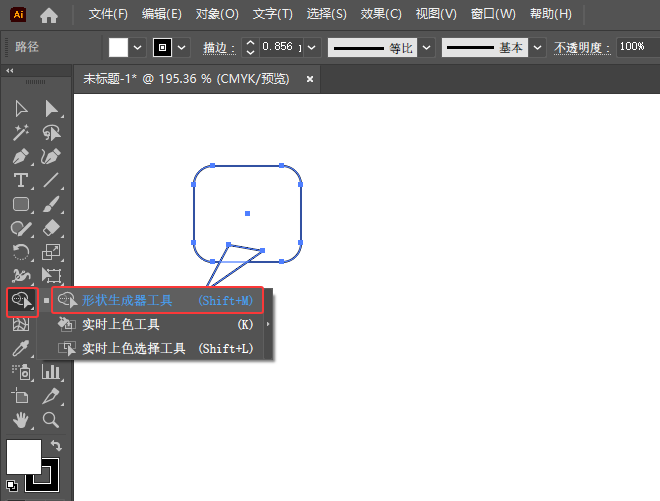Activate the Type tool

point(21,180)
